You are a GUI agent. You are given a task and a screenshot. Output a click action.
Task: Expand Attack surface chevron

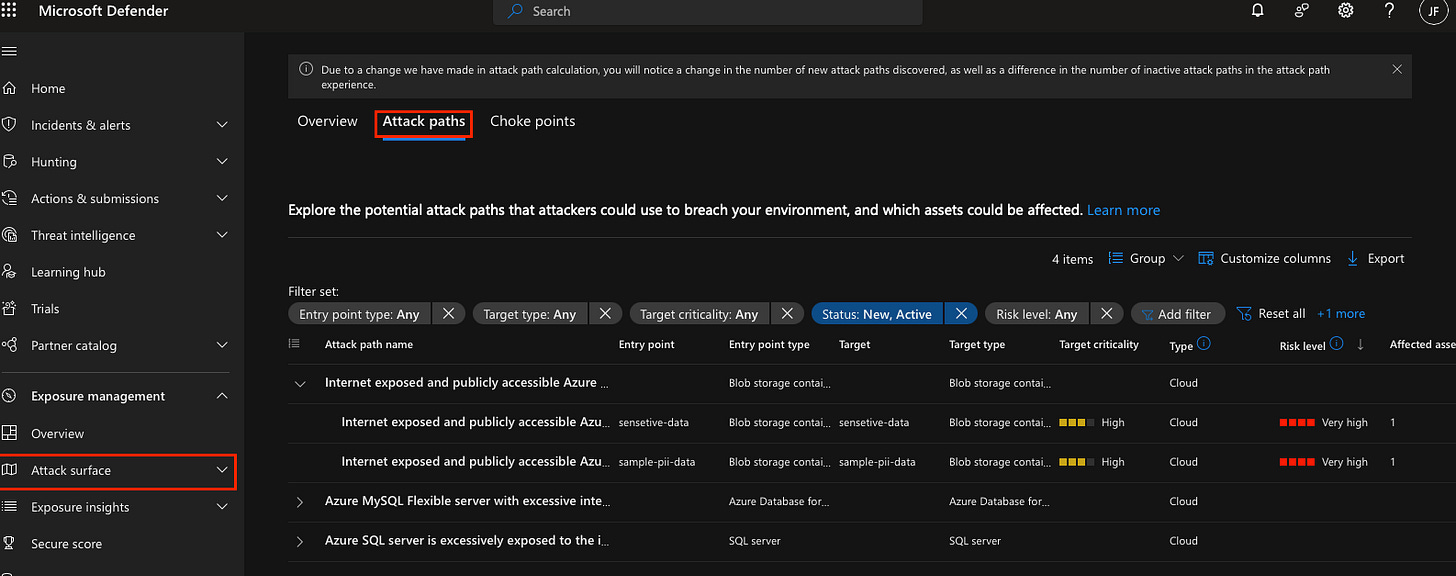point(222,470)
